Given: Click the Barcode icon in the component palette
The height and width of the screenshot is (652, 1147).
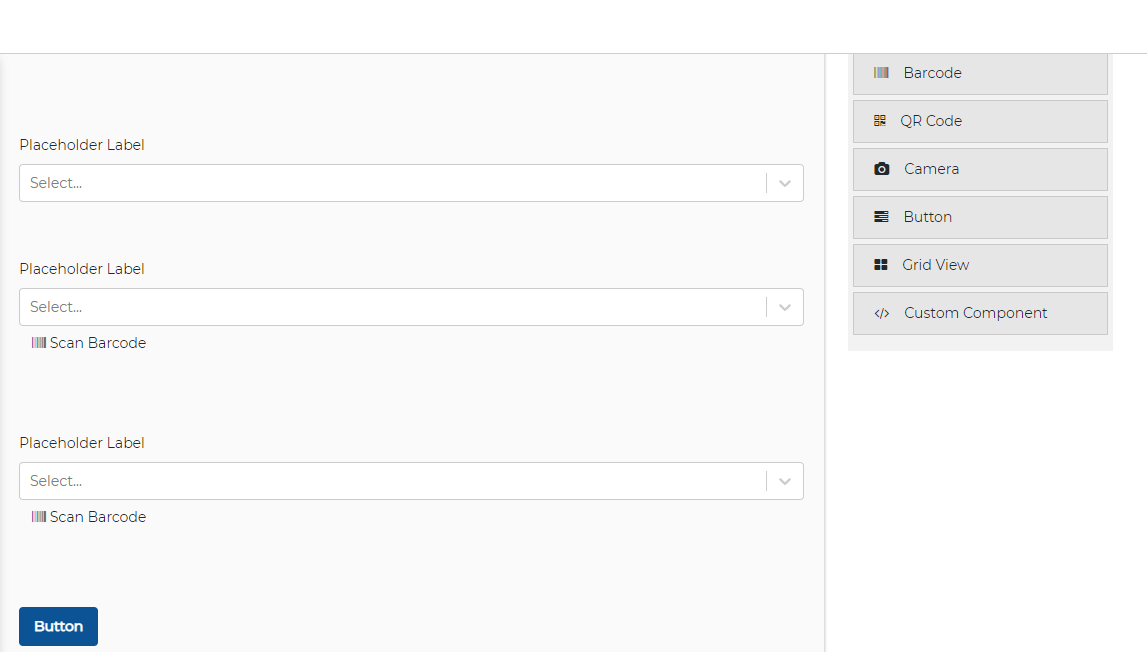Looking at the screenshot, I should (x=881, y=72).
